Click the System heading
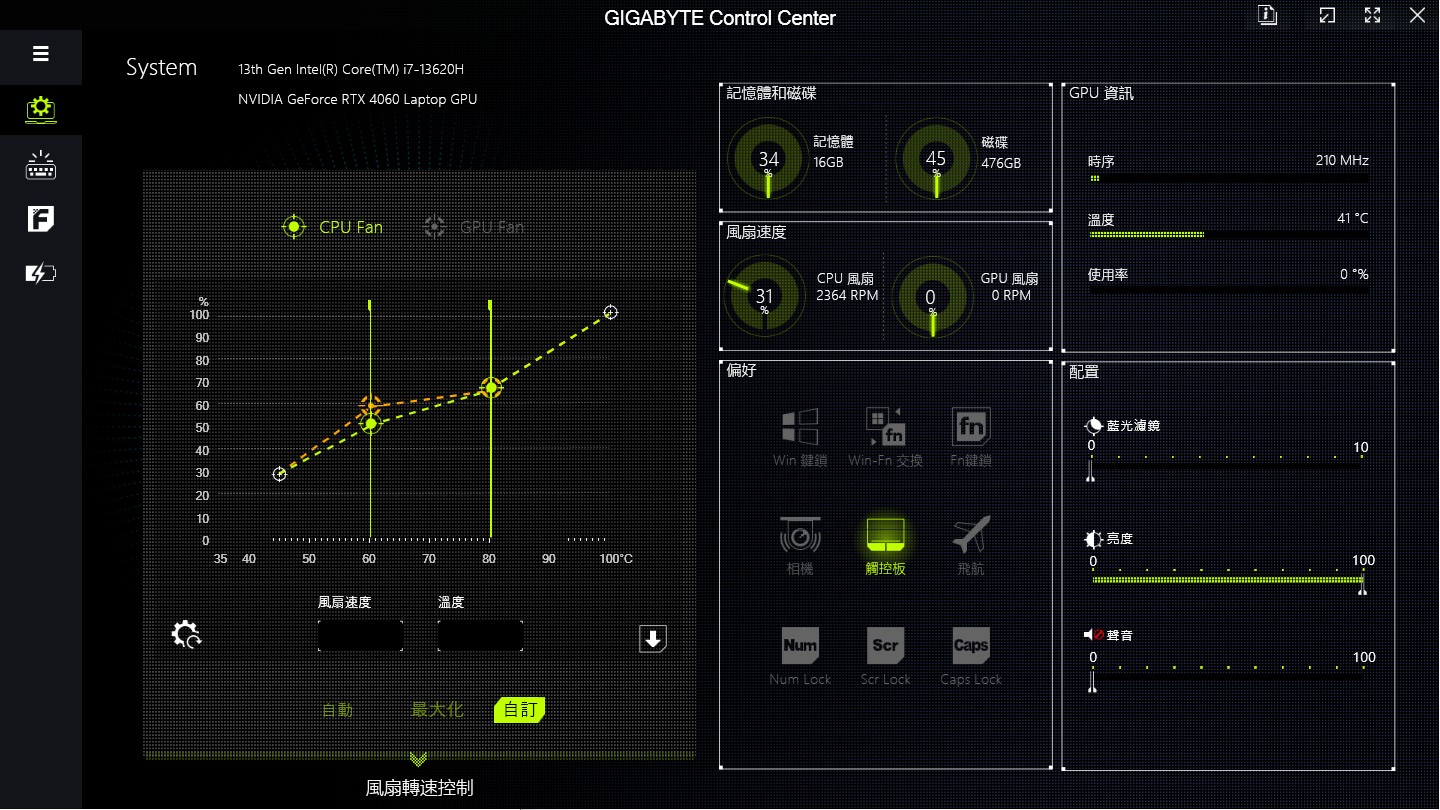 coord(161,68)
